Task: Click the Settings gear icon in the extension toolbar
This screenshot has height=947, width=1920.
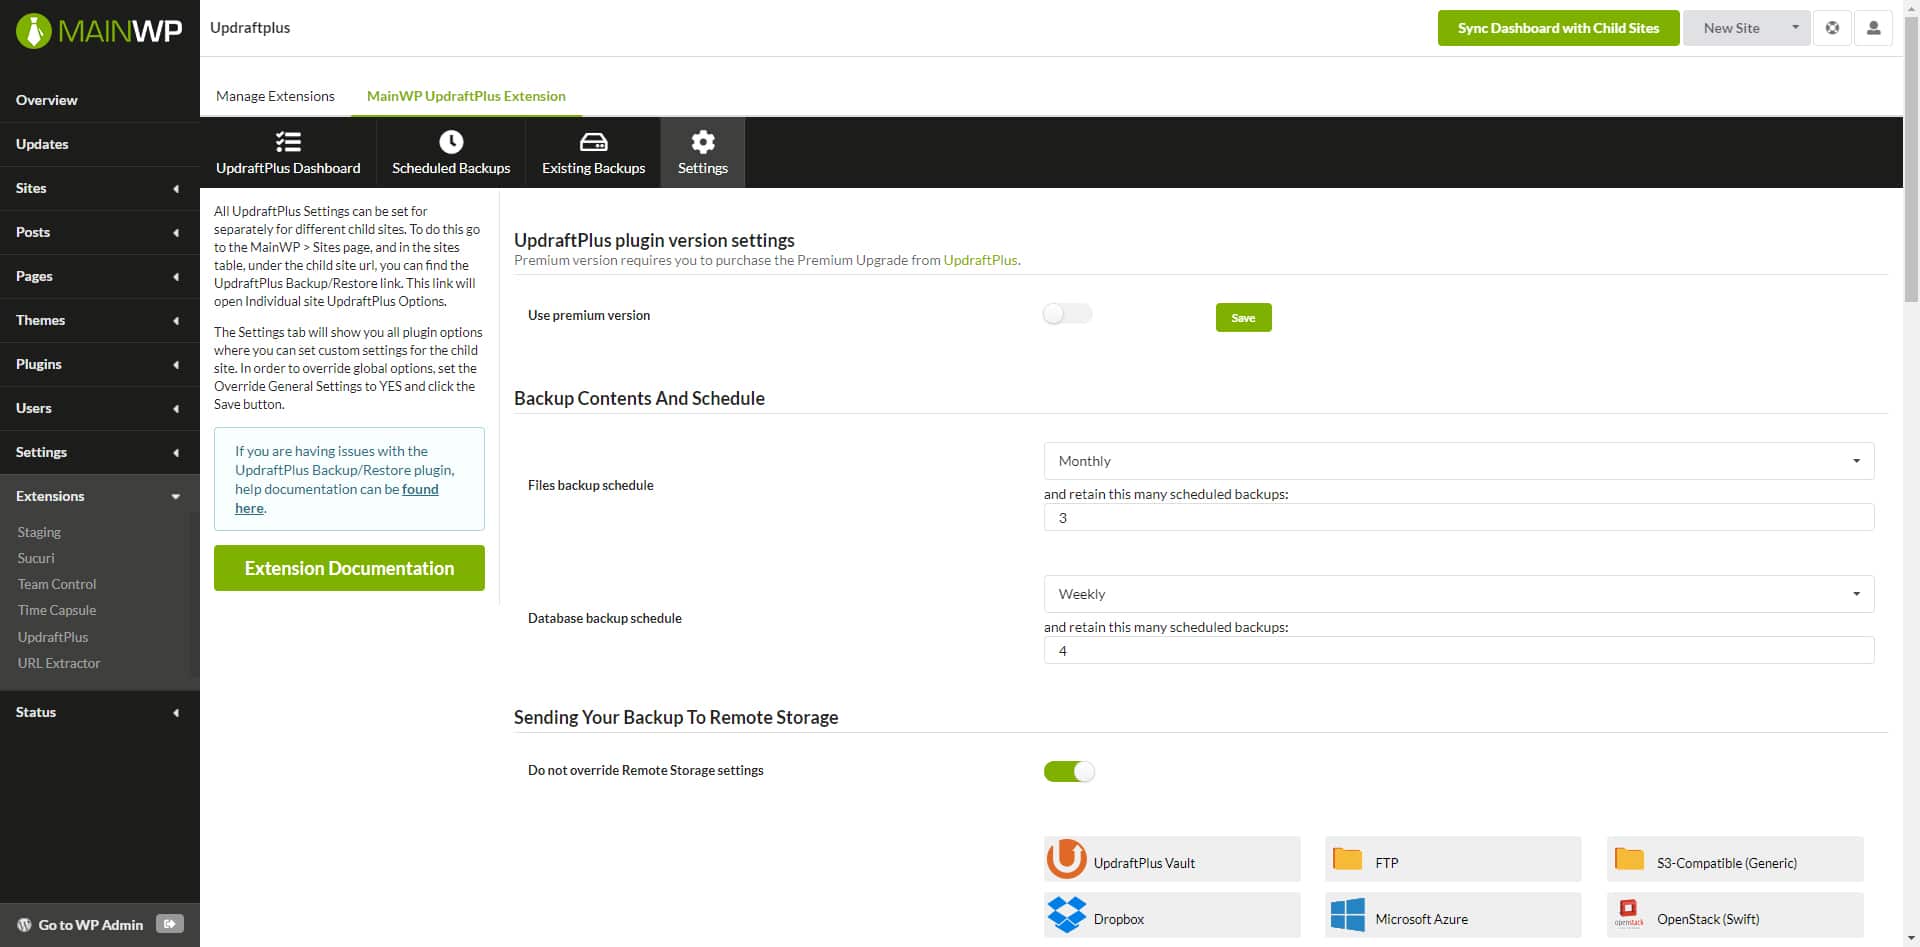Action: [x=702, y=142]
